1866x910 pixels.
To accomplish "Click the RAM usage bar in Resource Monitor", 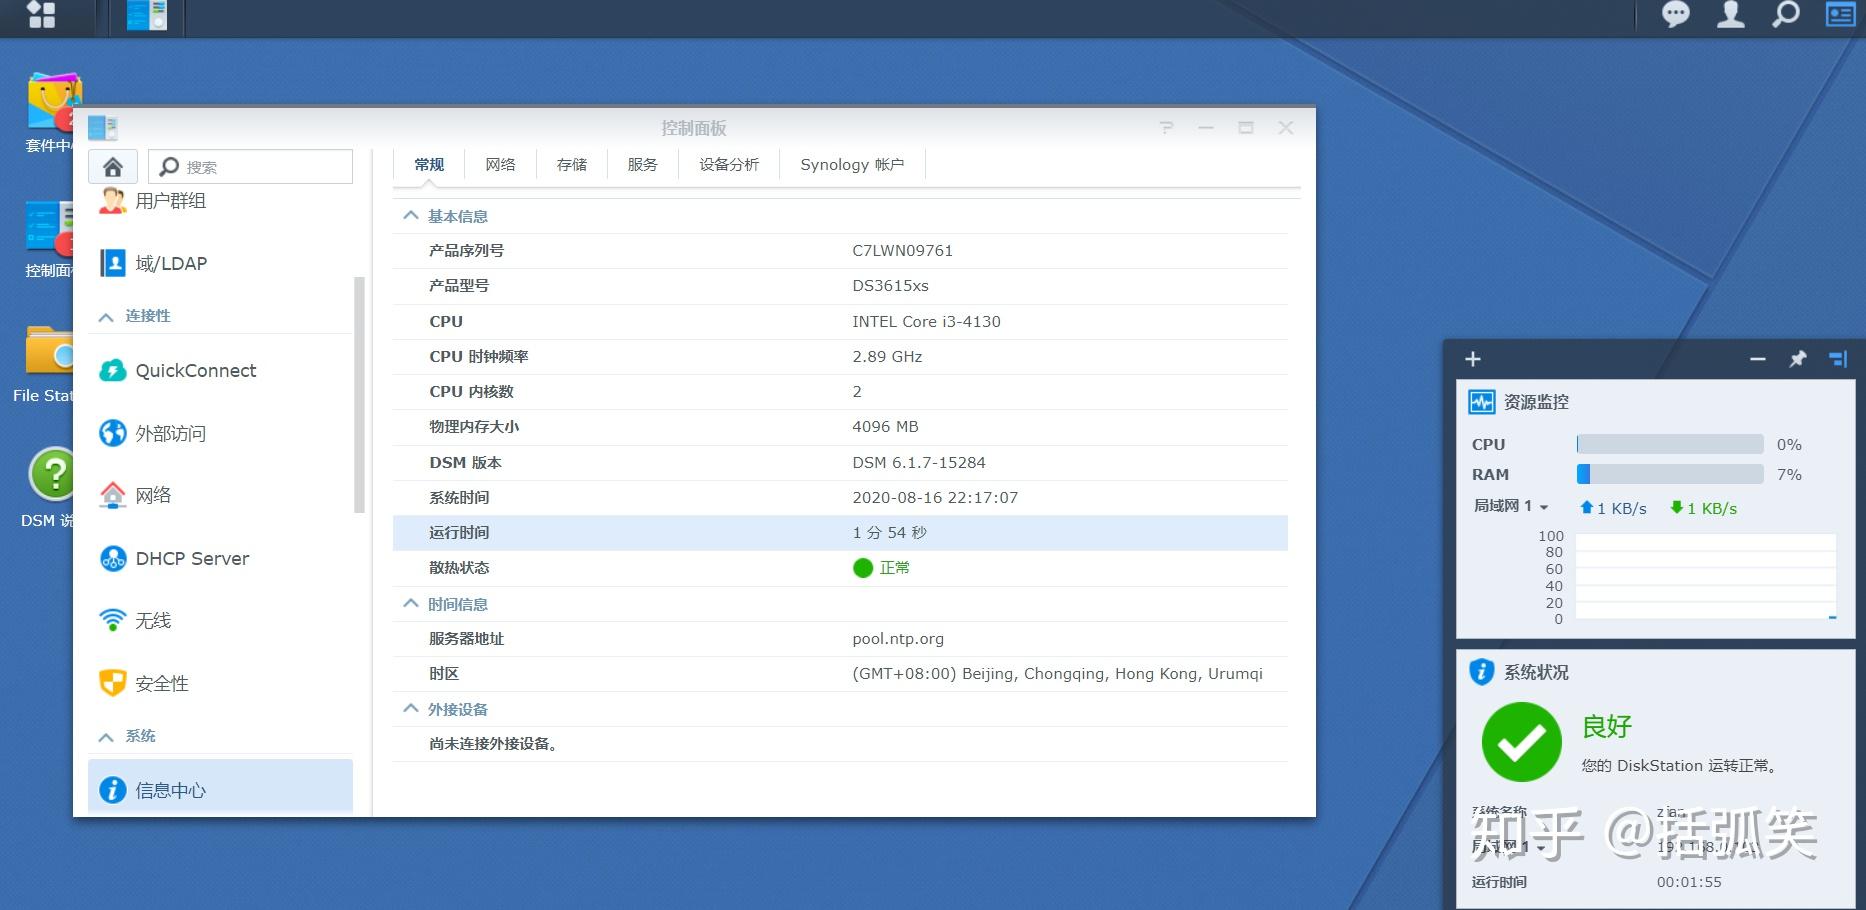I will pyautogui.click(x=1668, y=474).
